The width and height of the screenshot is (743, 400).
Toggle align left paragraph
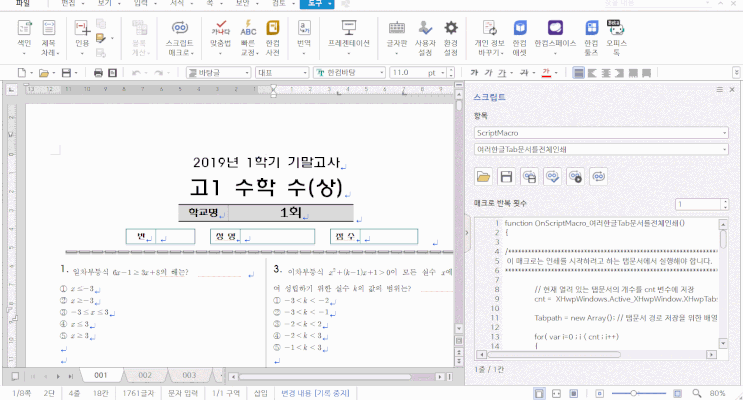592,73
